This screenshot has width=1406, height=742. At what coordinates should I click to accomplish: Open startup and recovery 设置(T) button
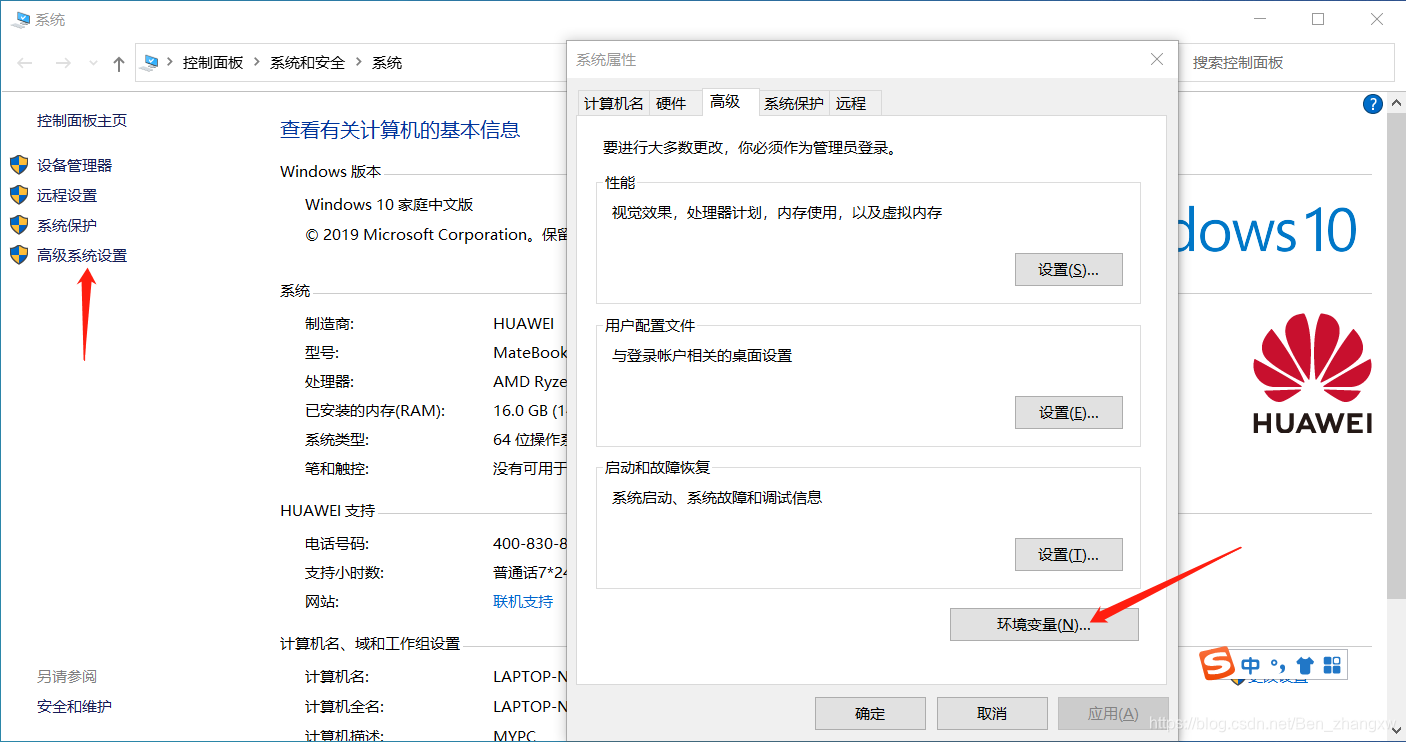(x=1068, y=555)
